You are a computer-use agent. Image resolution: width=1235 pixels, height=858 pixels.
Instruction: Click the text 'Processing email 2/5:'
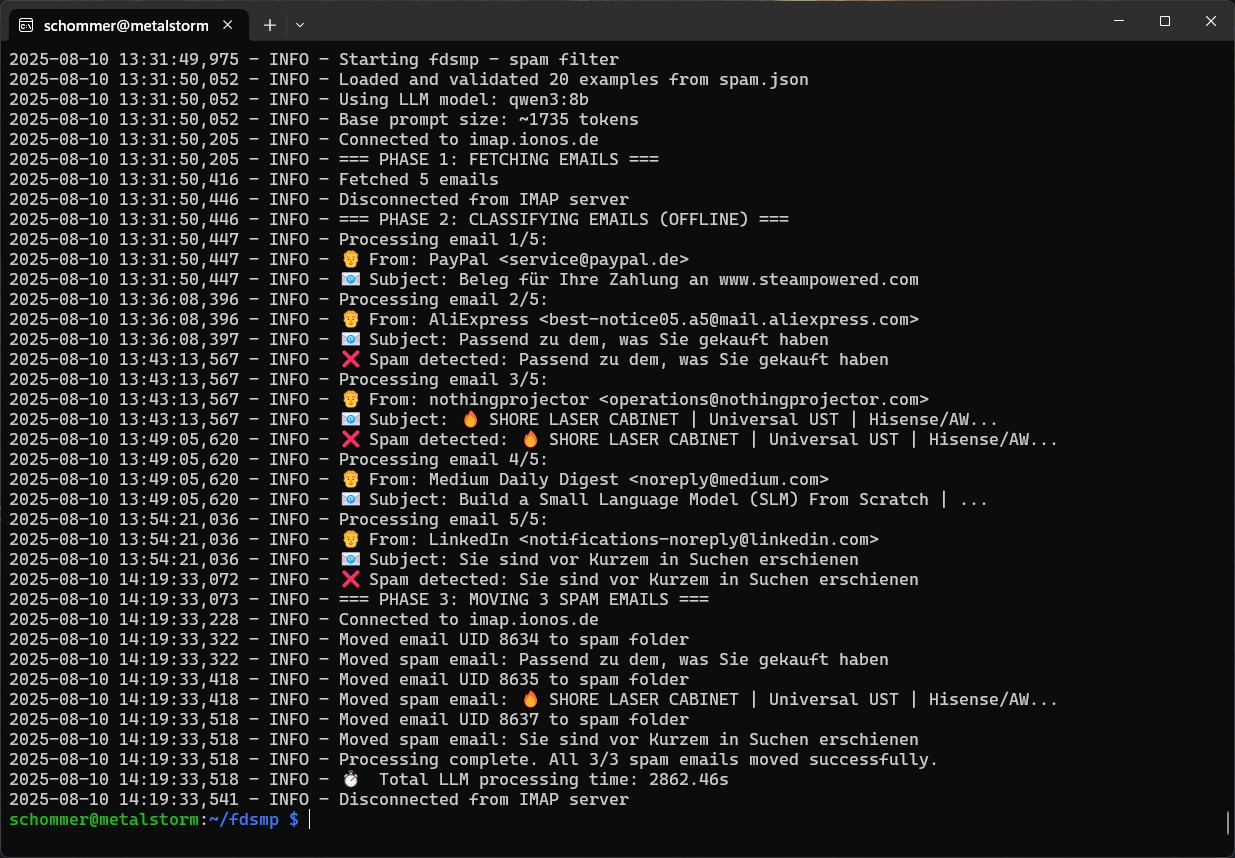click(x=444, y=299)
